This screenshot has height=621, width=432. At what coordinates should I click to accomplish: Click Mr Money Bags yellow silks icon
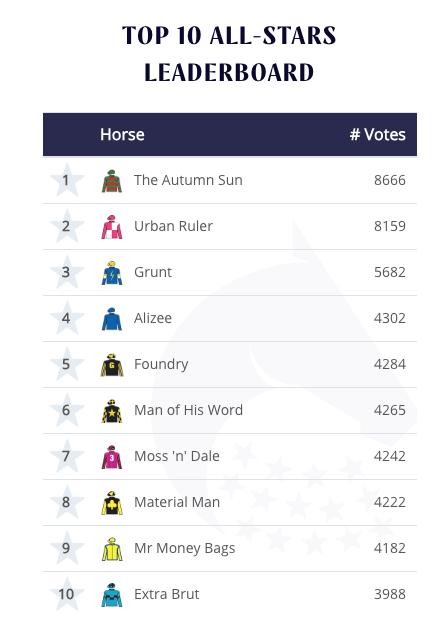(112, 549)
